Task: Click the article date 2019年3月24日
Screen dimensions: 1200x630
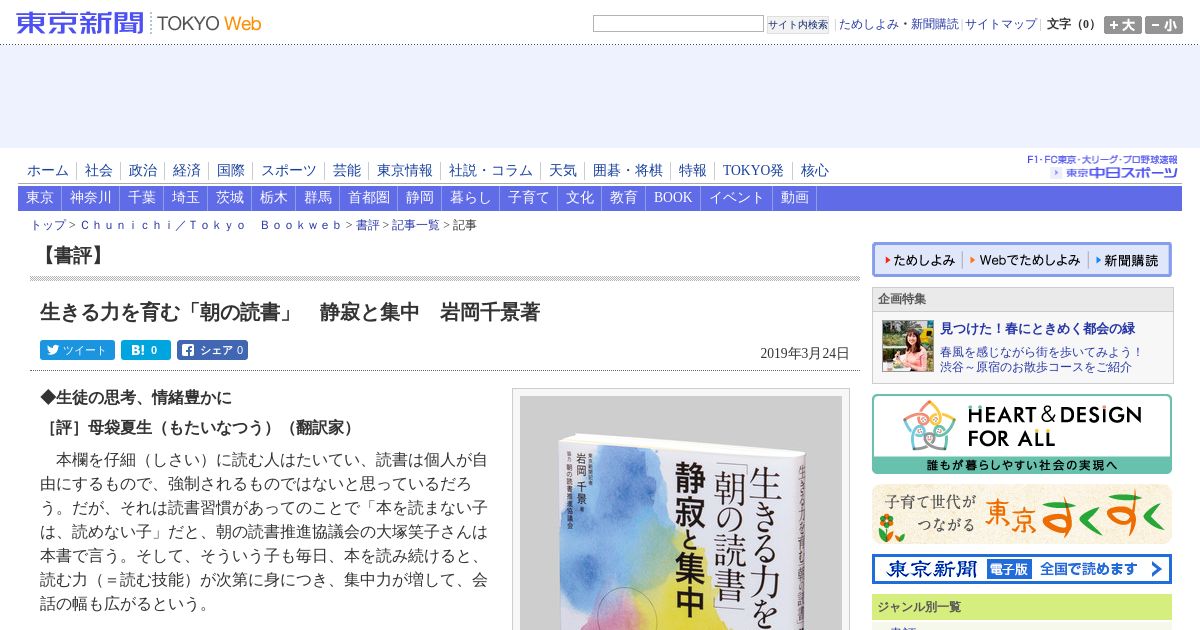Action: point(804,353)
